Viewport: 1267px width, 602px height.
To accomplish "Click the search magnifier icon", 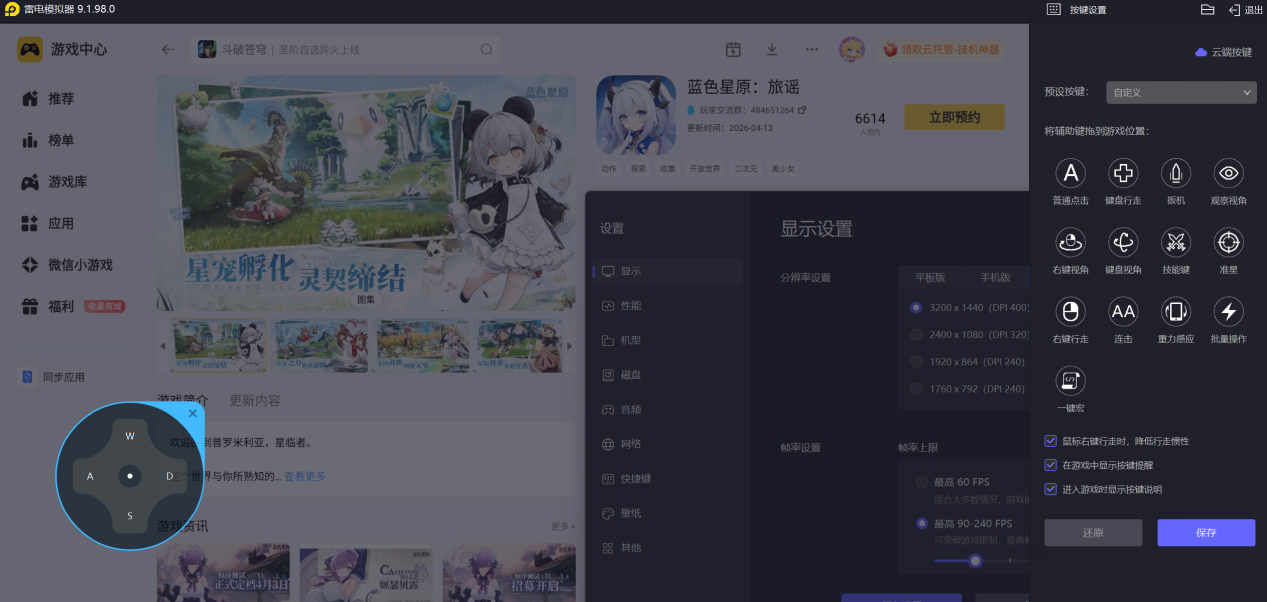I will 486,49.
